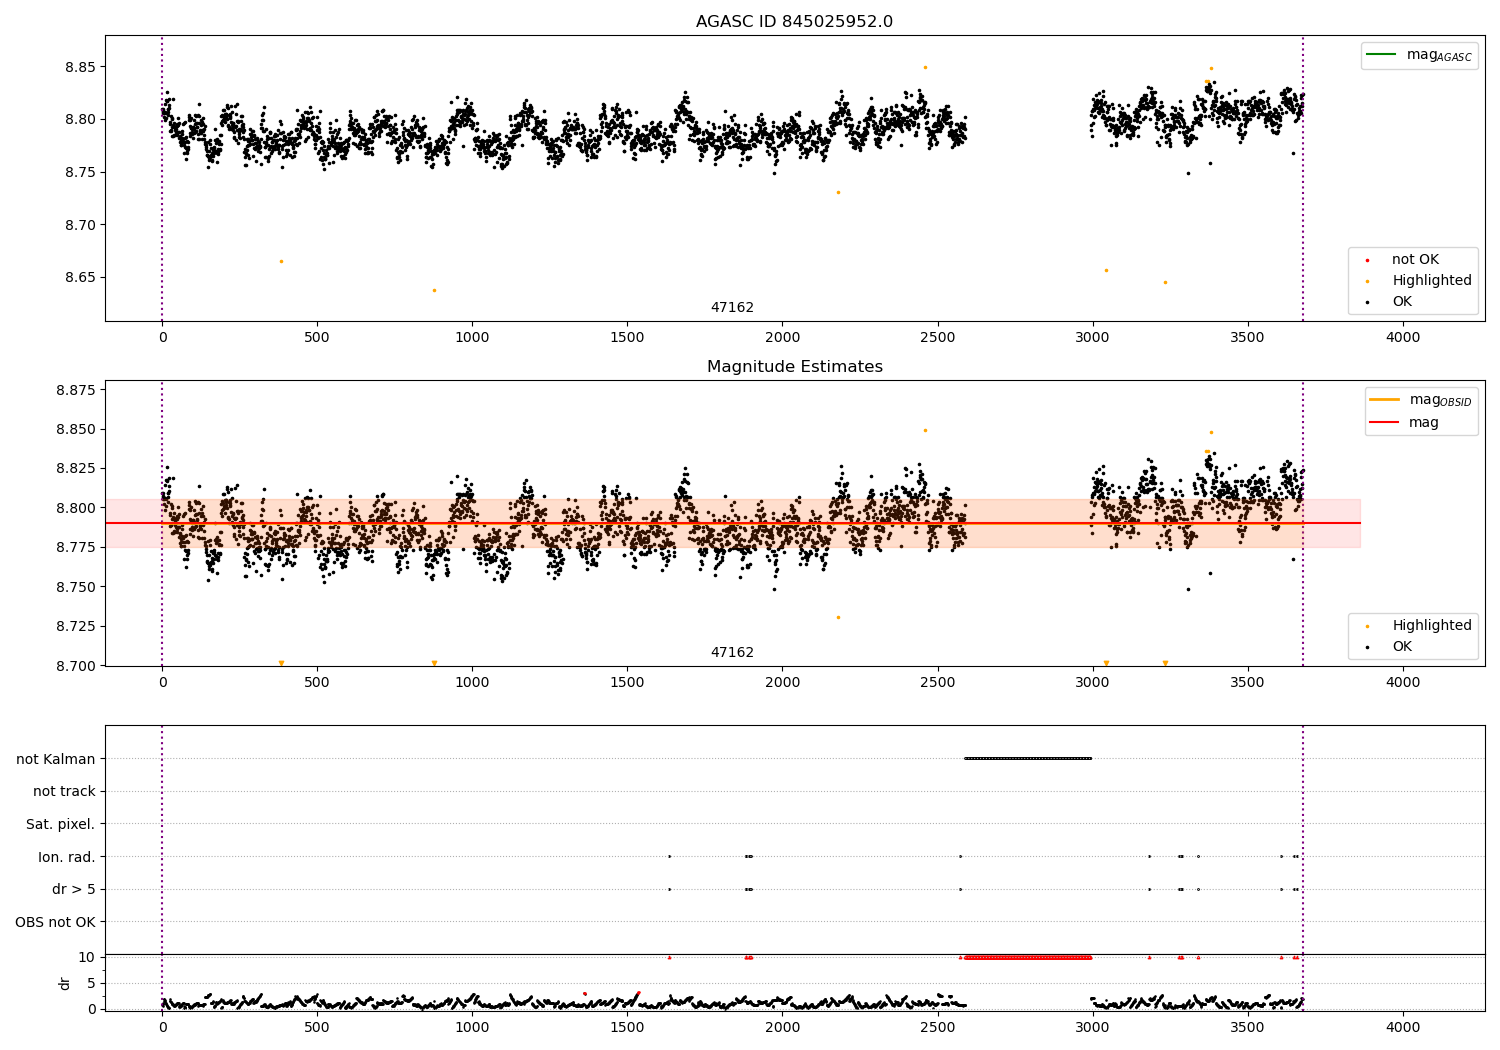The height and width of the screenshot is (1050, 1500).
Task: Select the red 'mag' legend line
Action: click(1385, 423)
